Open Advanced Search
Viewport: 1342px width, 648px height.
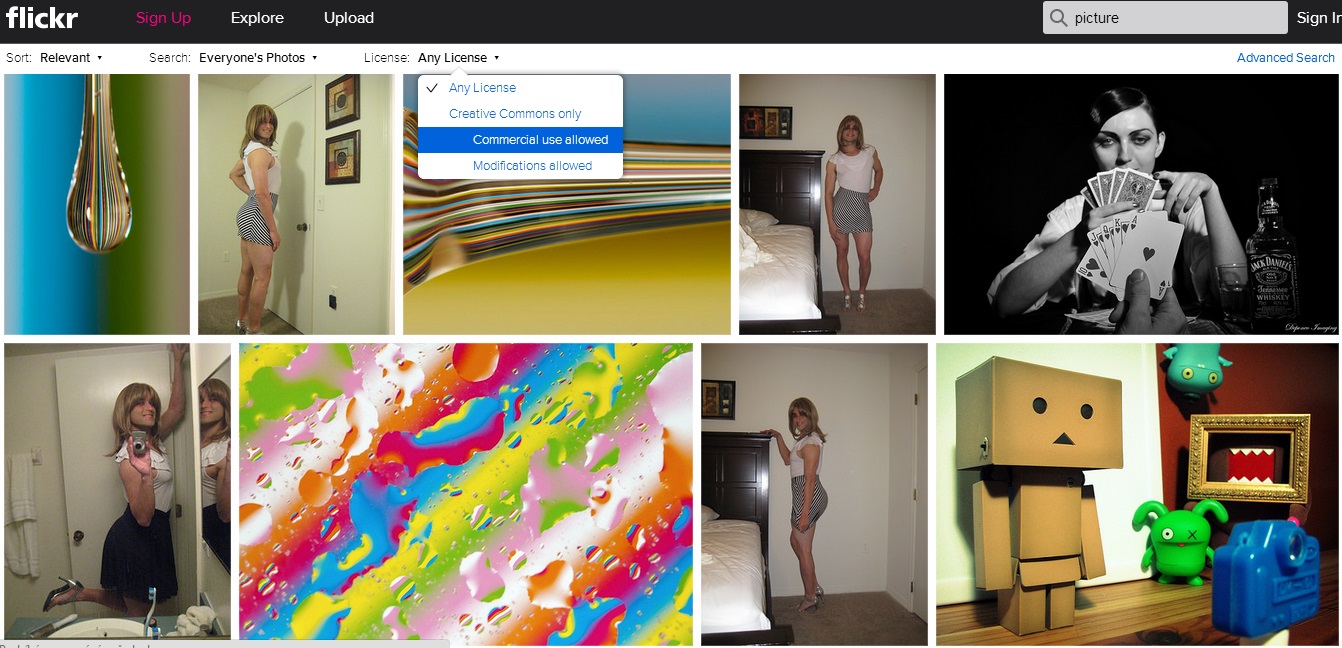[1286, 58]
